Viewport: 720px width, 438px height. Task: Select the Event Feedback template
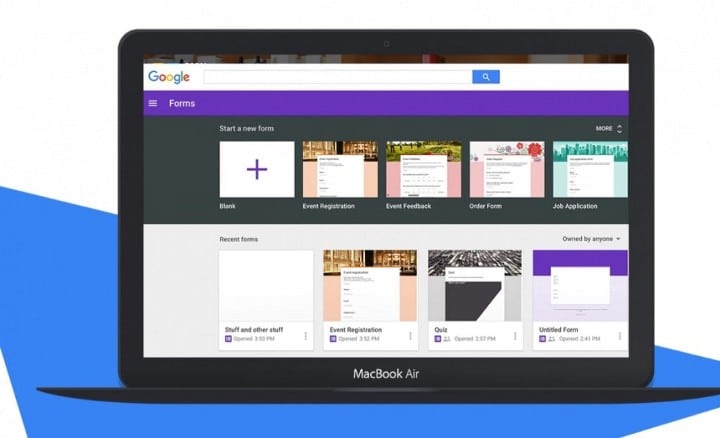click(x=424, y=169)
